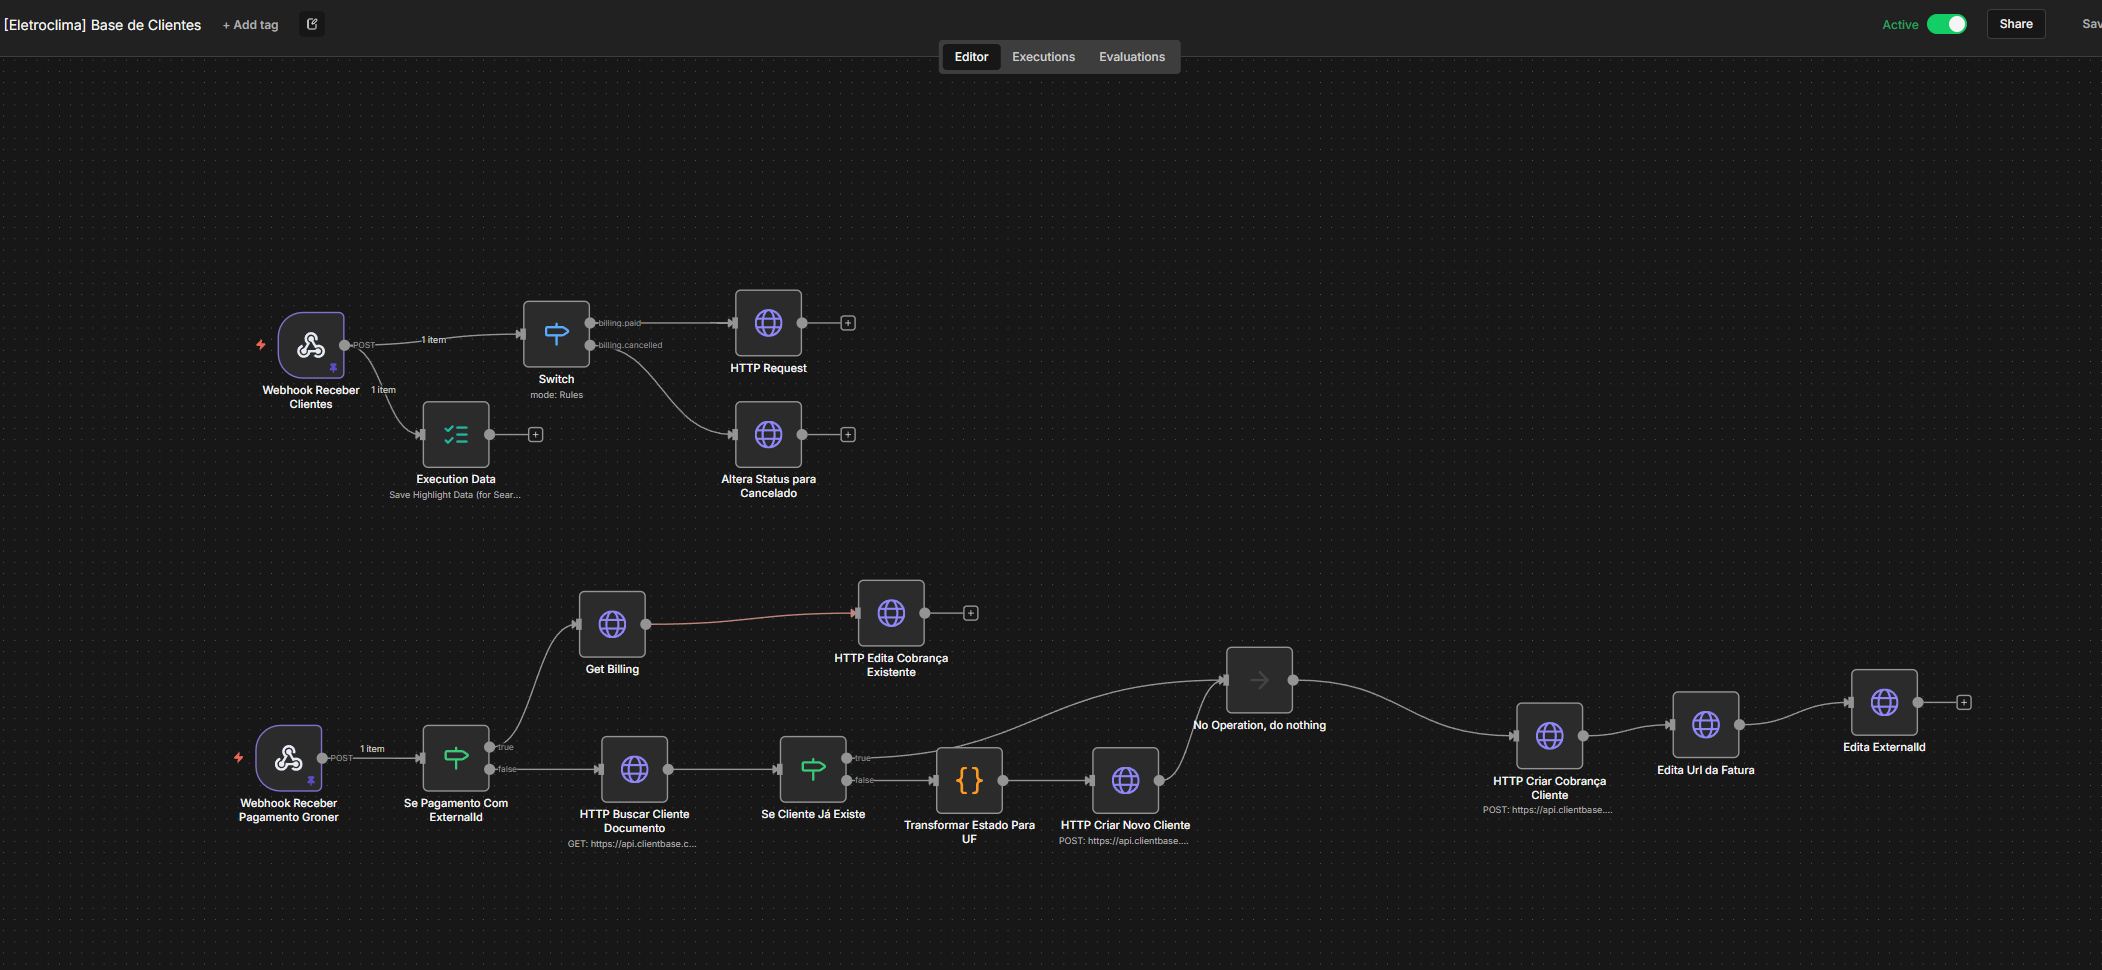The width and height of the screenshot is (2102, 970).
Task: Click the Get Billing node icon
Action: 612,624
